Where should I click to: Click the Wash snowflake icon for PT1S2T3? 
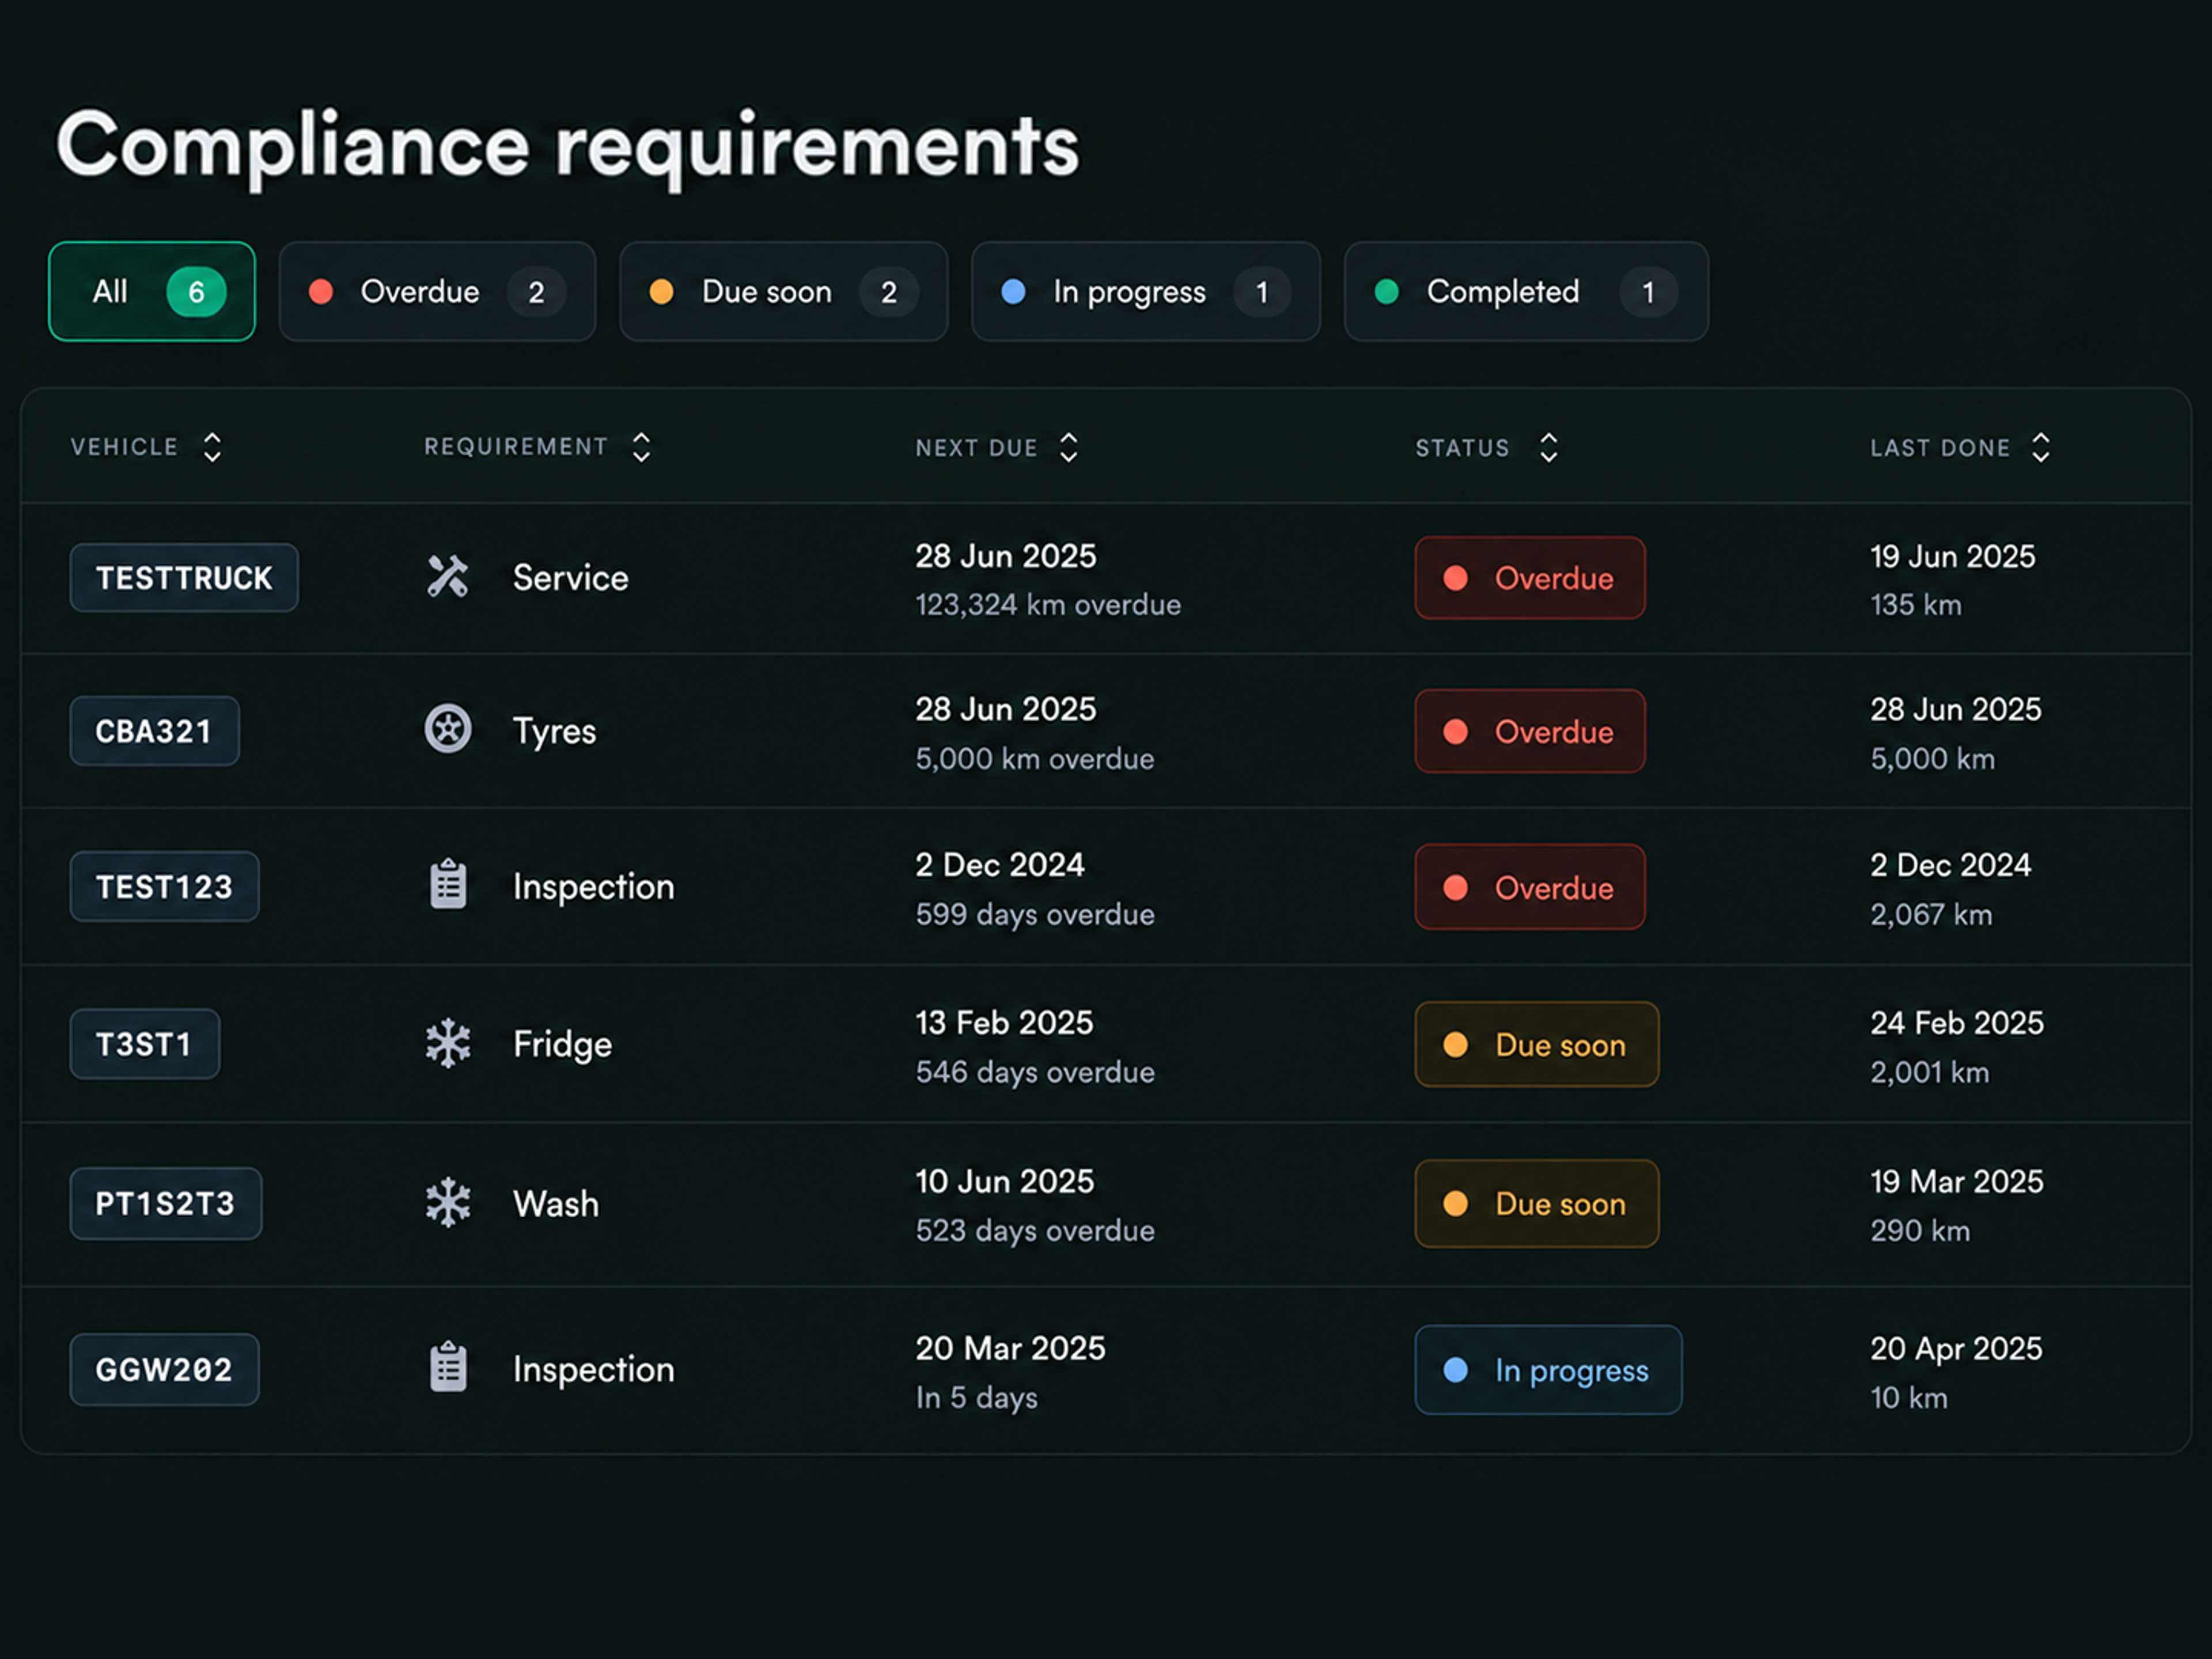(x=447, y=1202)
